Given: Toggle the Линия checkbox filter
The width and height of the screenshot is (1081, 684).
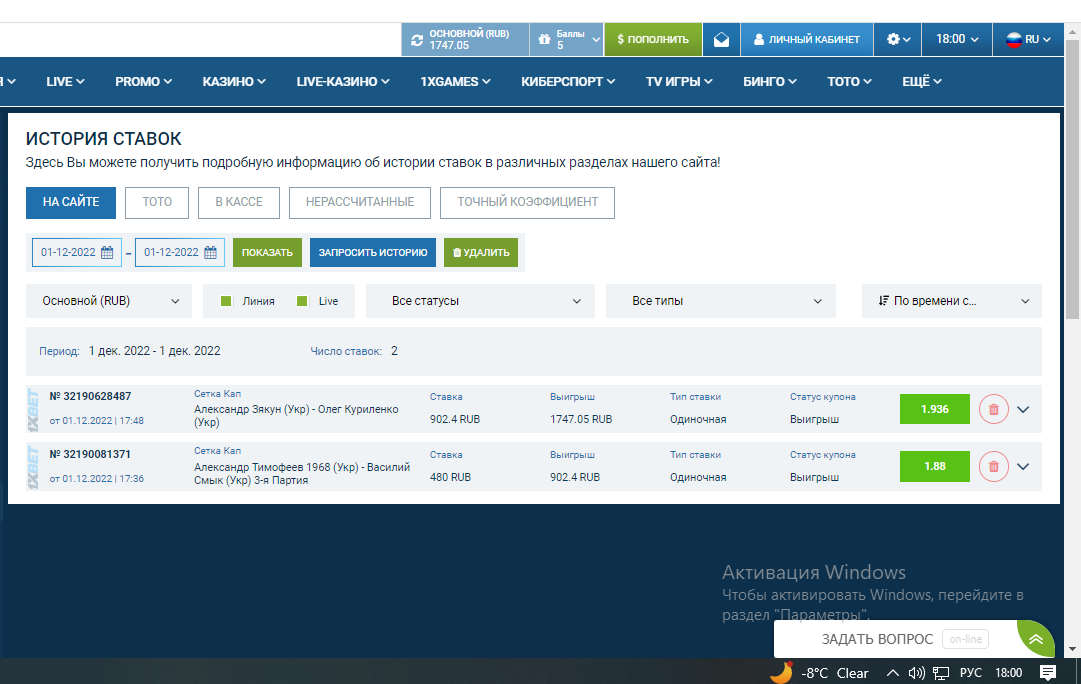Looking at the screenshot, I should pos(226,301).
